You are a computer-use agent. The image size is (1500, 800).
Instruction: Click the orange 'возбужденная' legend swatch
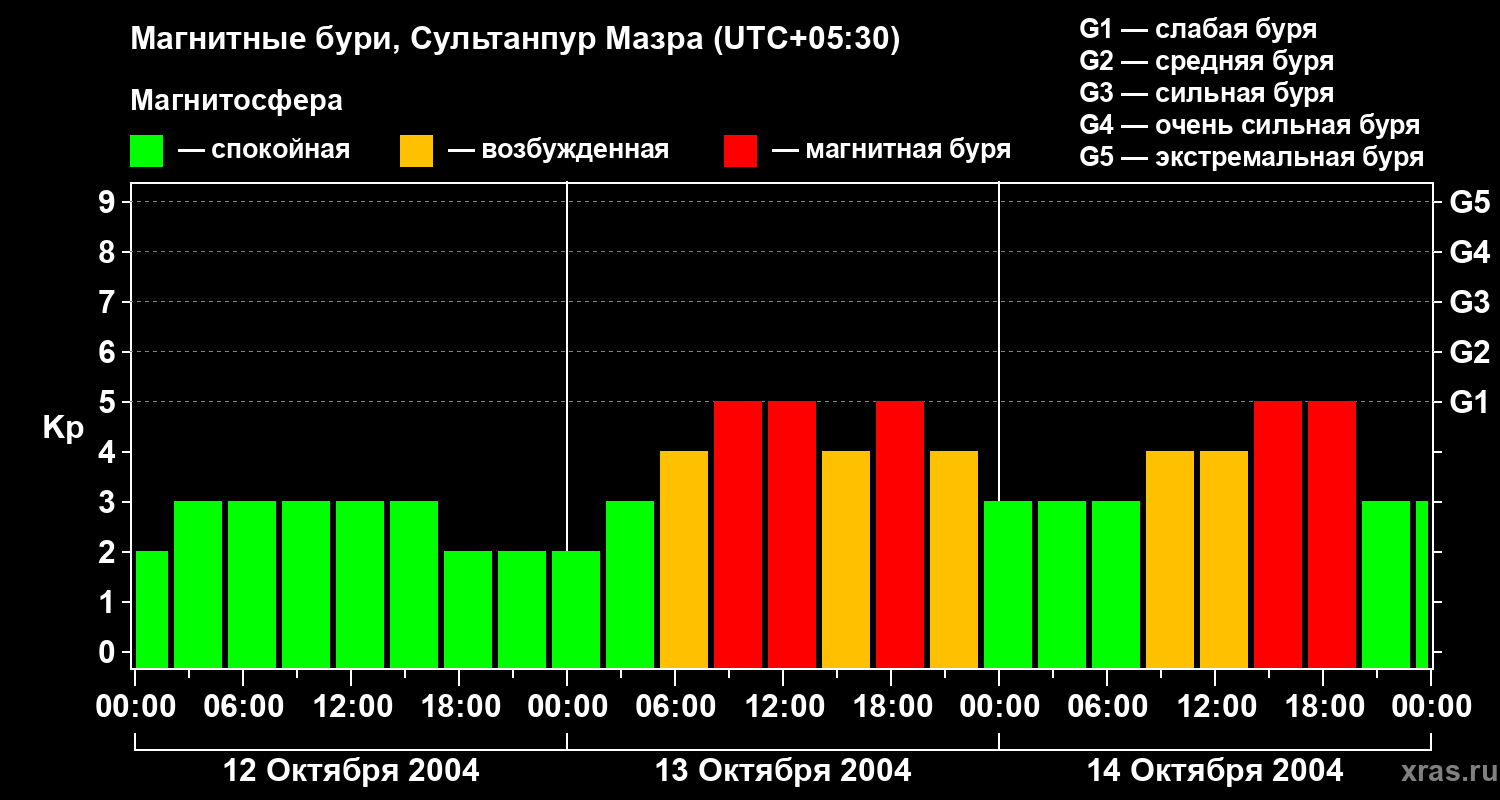pyautogui.click(x=416, y=151)
